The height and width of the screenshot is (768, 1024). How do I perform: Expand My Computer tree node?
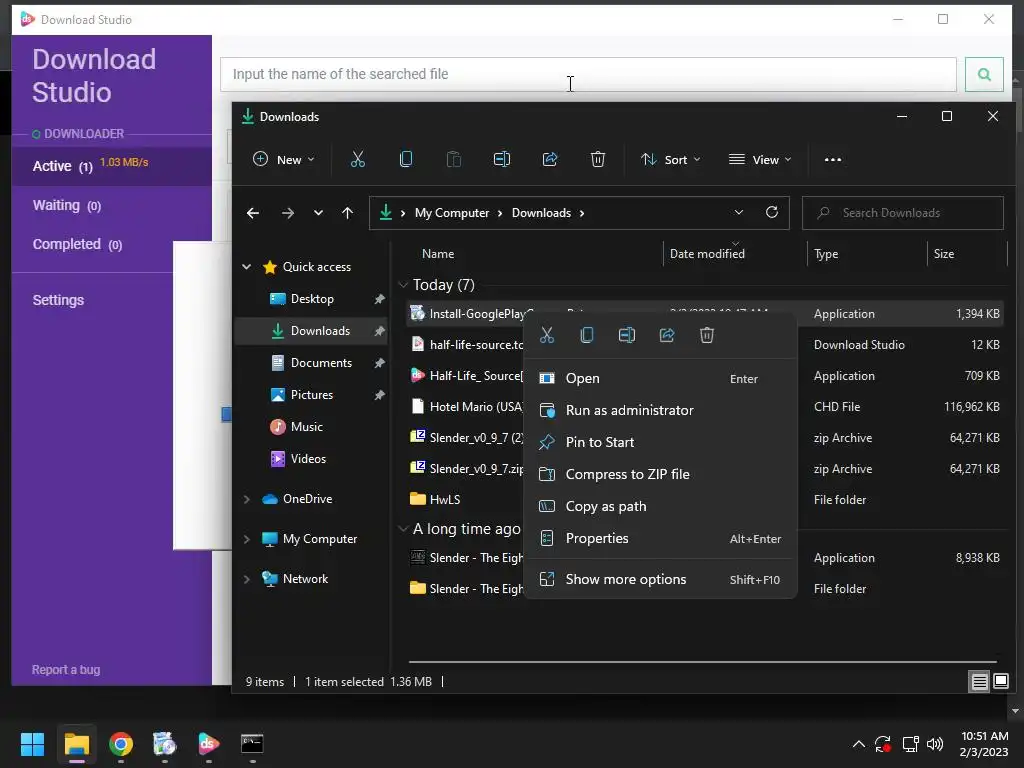pos(247,539)
